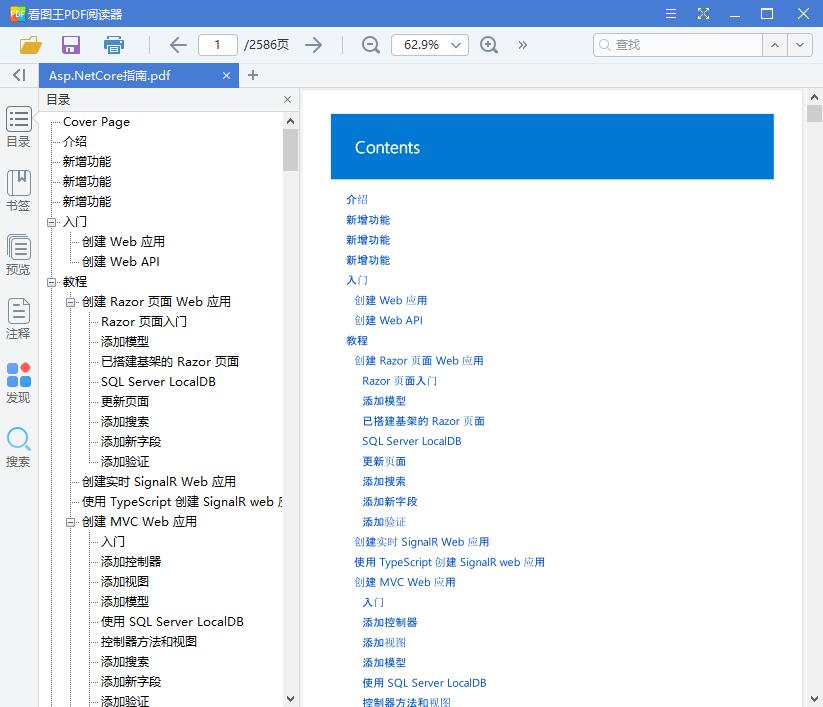Click the 查找 search input box
823x707 pixels.
678,45
